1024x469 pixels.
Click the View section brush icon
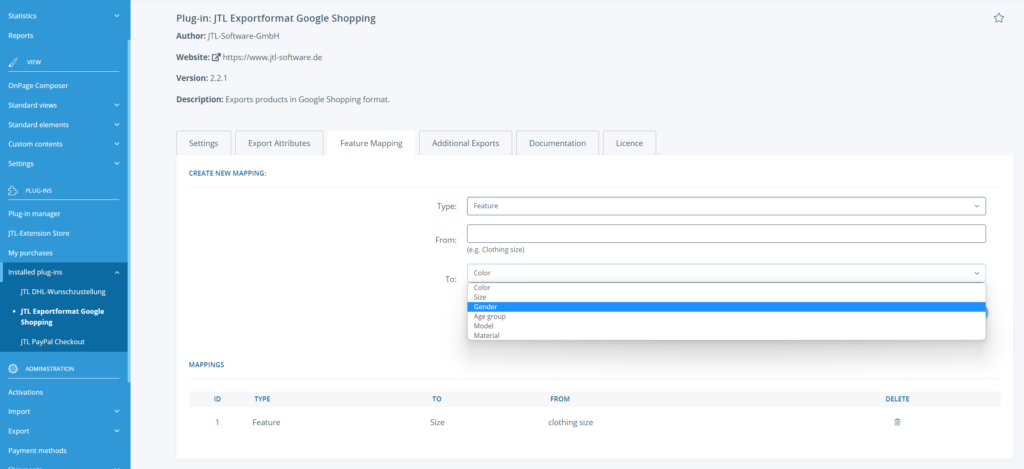click(x=13, y=62)
